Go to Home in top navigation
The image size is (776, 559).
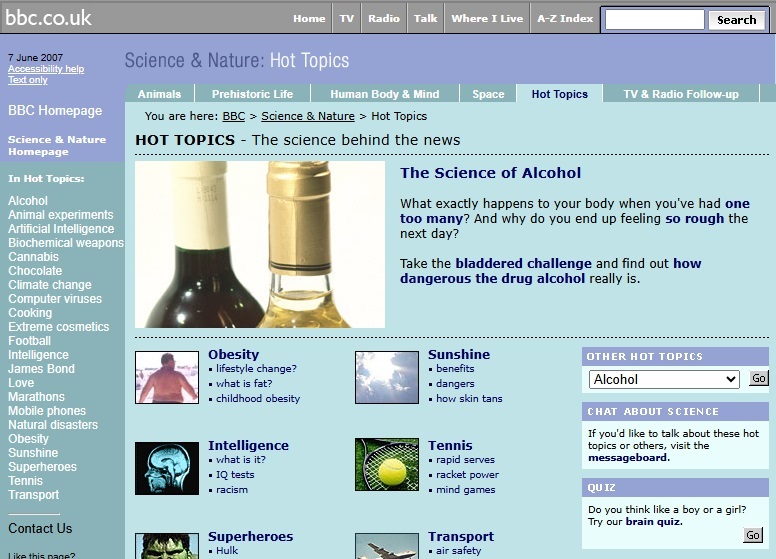coord(309,18)
